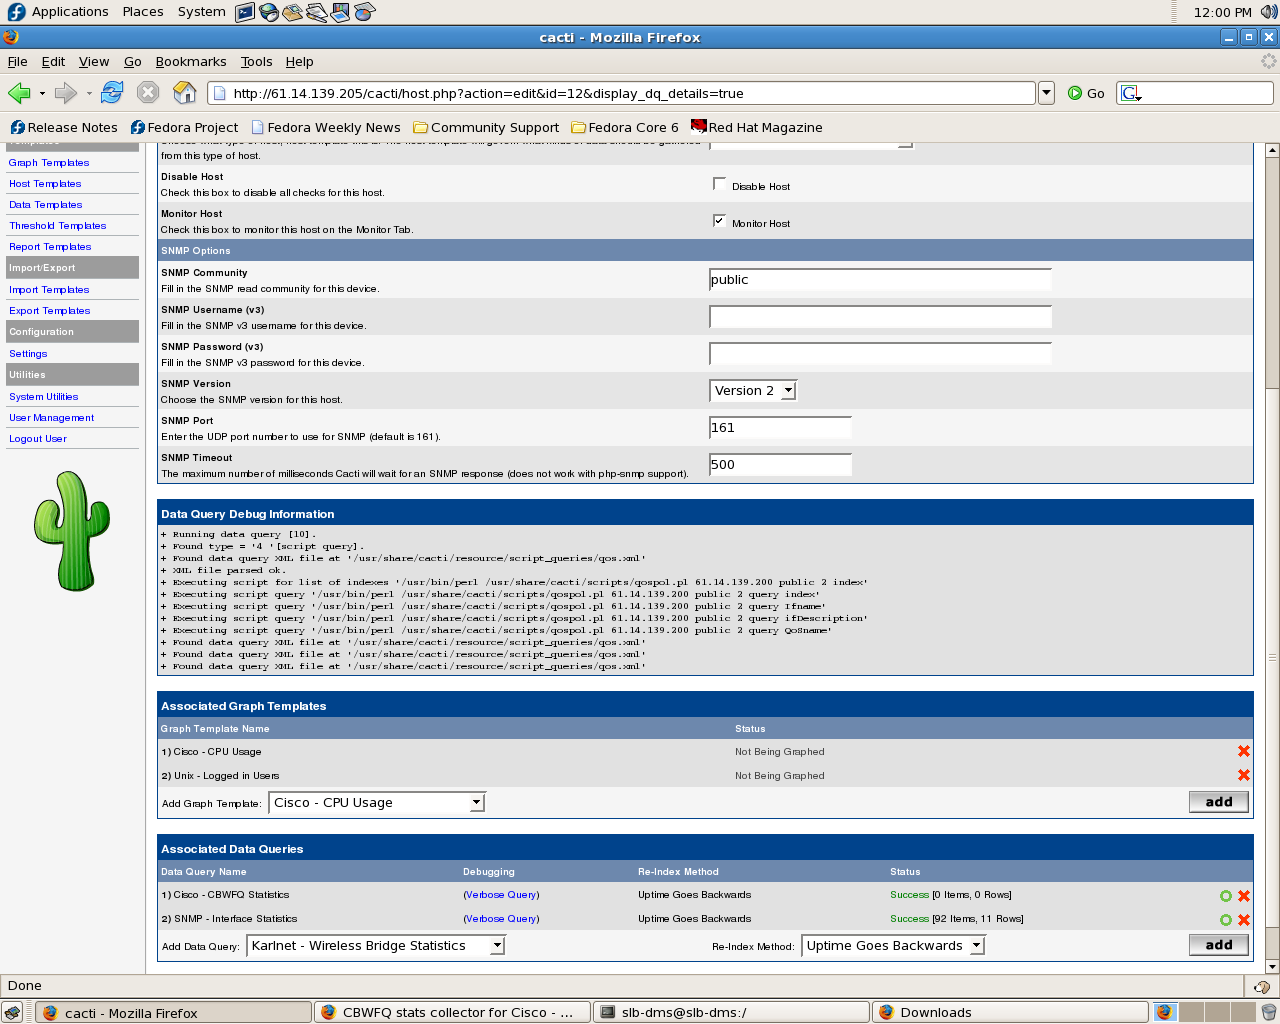
Task: Click the SNMP Username (v3) field
Action: pyautogui.click(x=880, y=317)
